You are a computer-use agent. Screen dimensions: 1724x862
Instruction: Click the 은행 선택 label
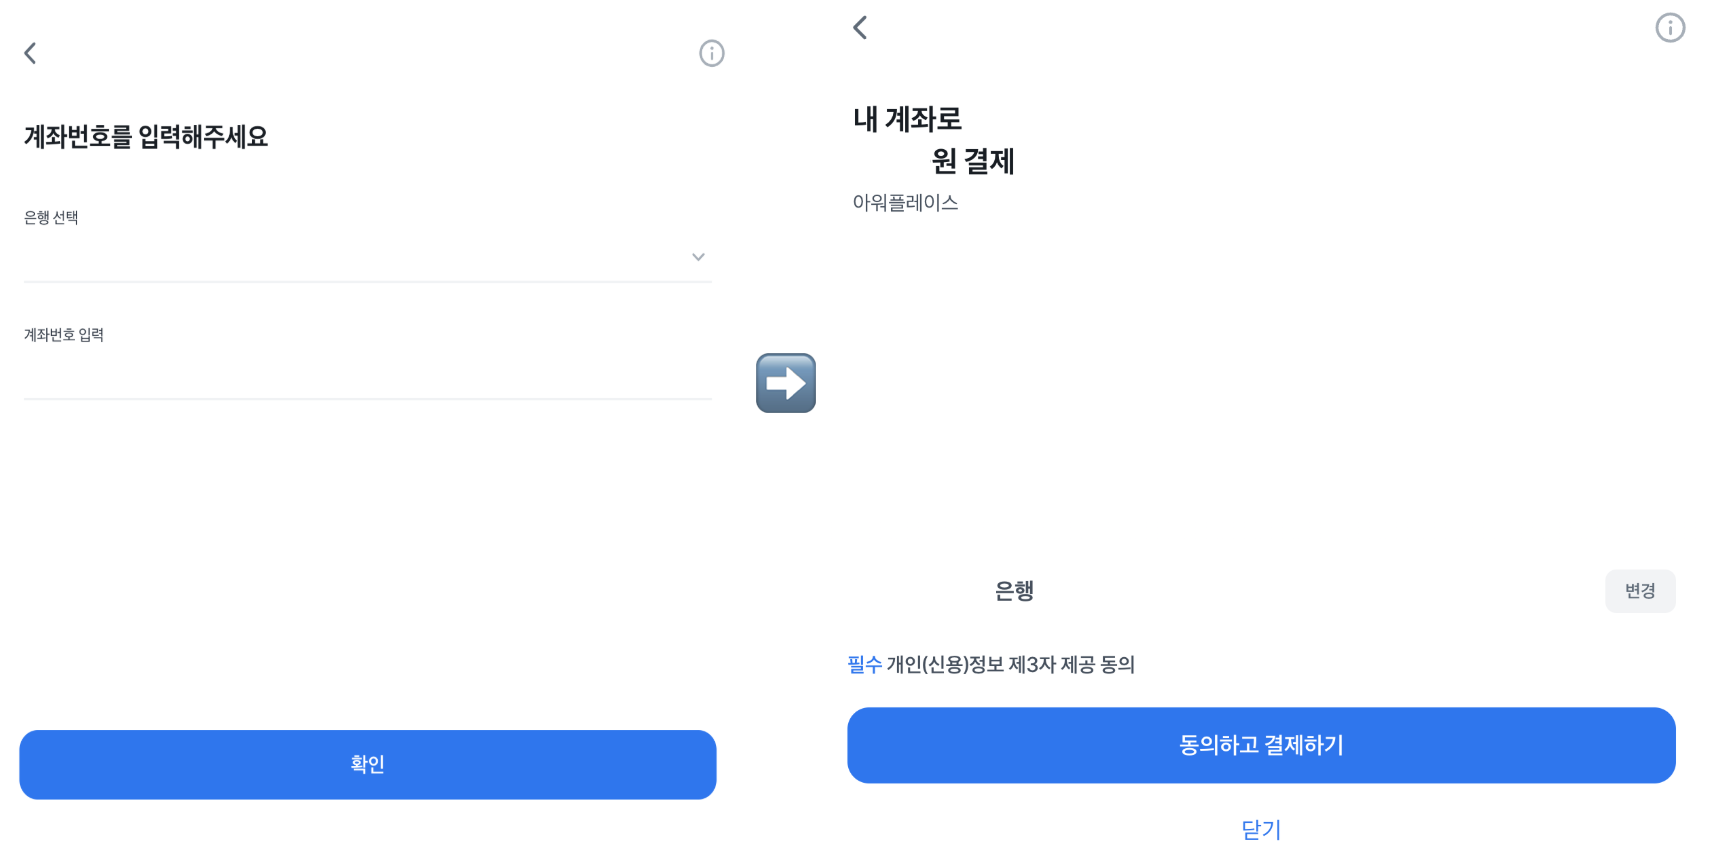(x=51, y=218)
